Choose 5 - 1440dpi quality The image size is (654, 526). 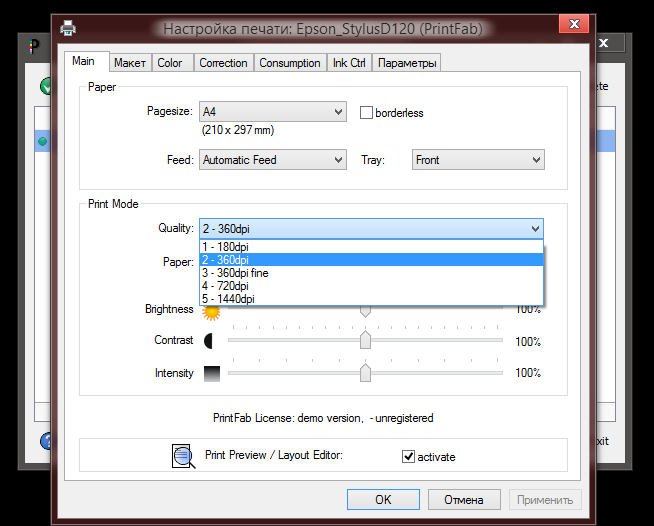372,299
